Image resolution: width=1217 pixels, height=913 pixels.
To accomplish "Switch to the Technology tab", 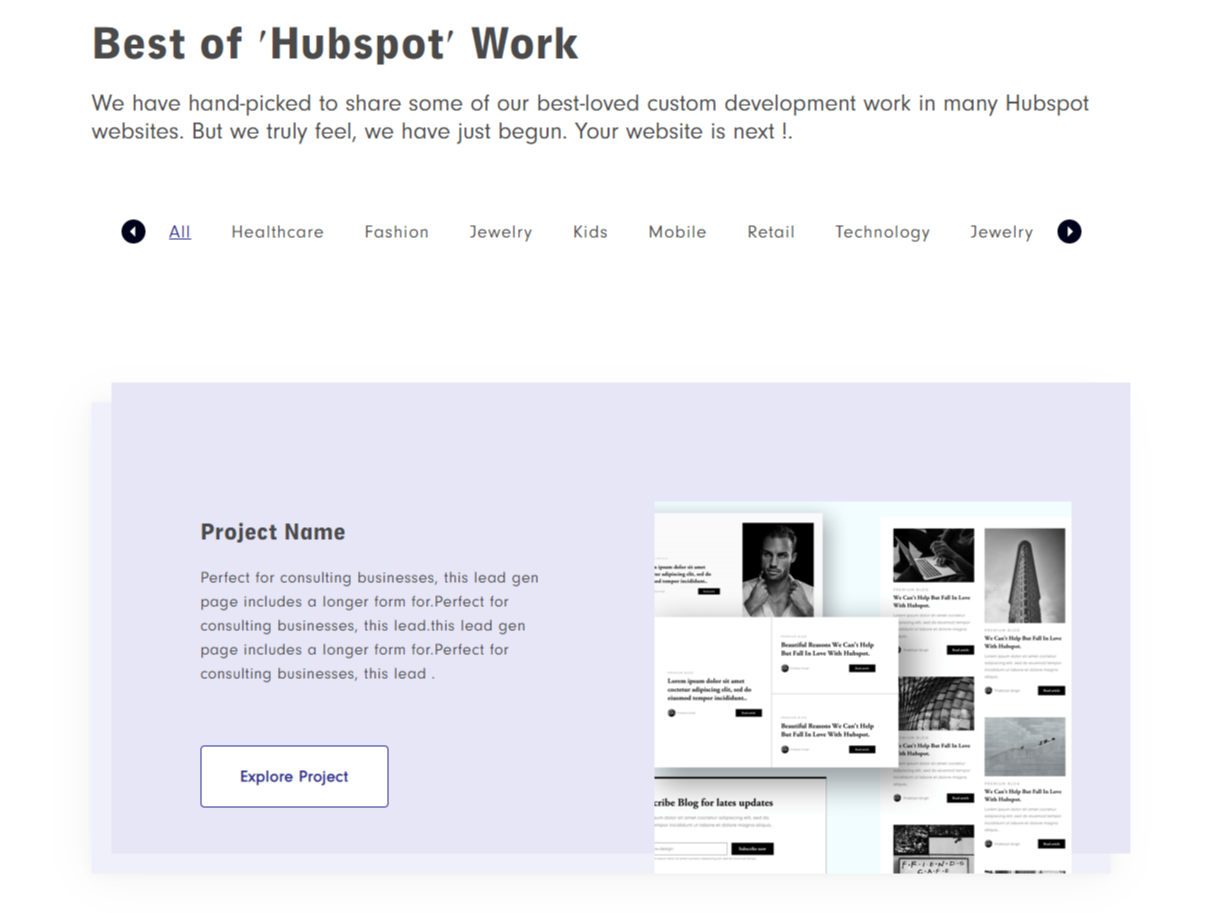I will [x=882, y=232].
